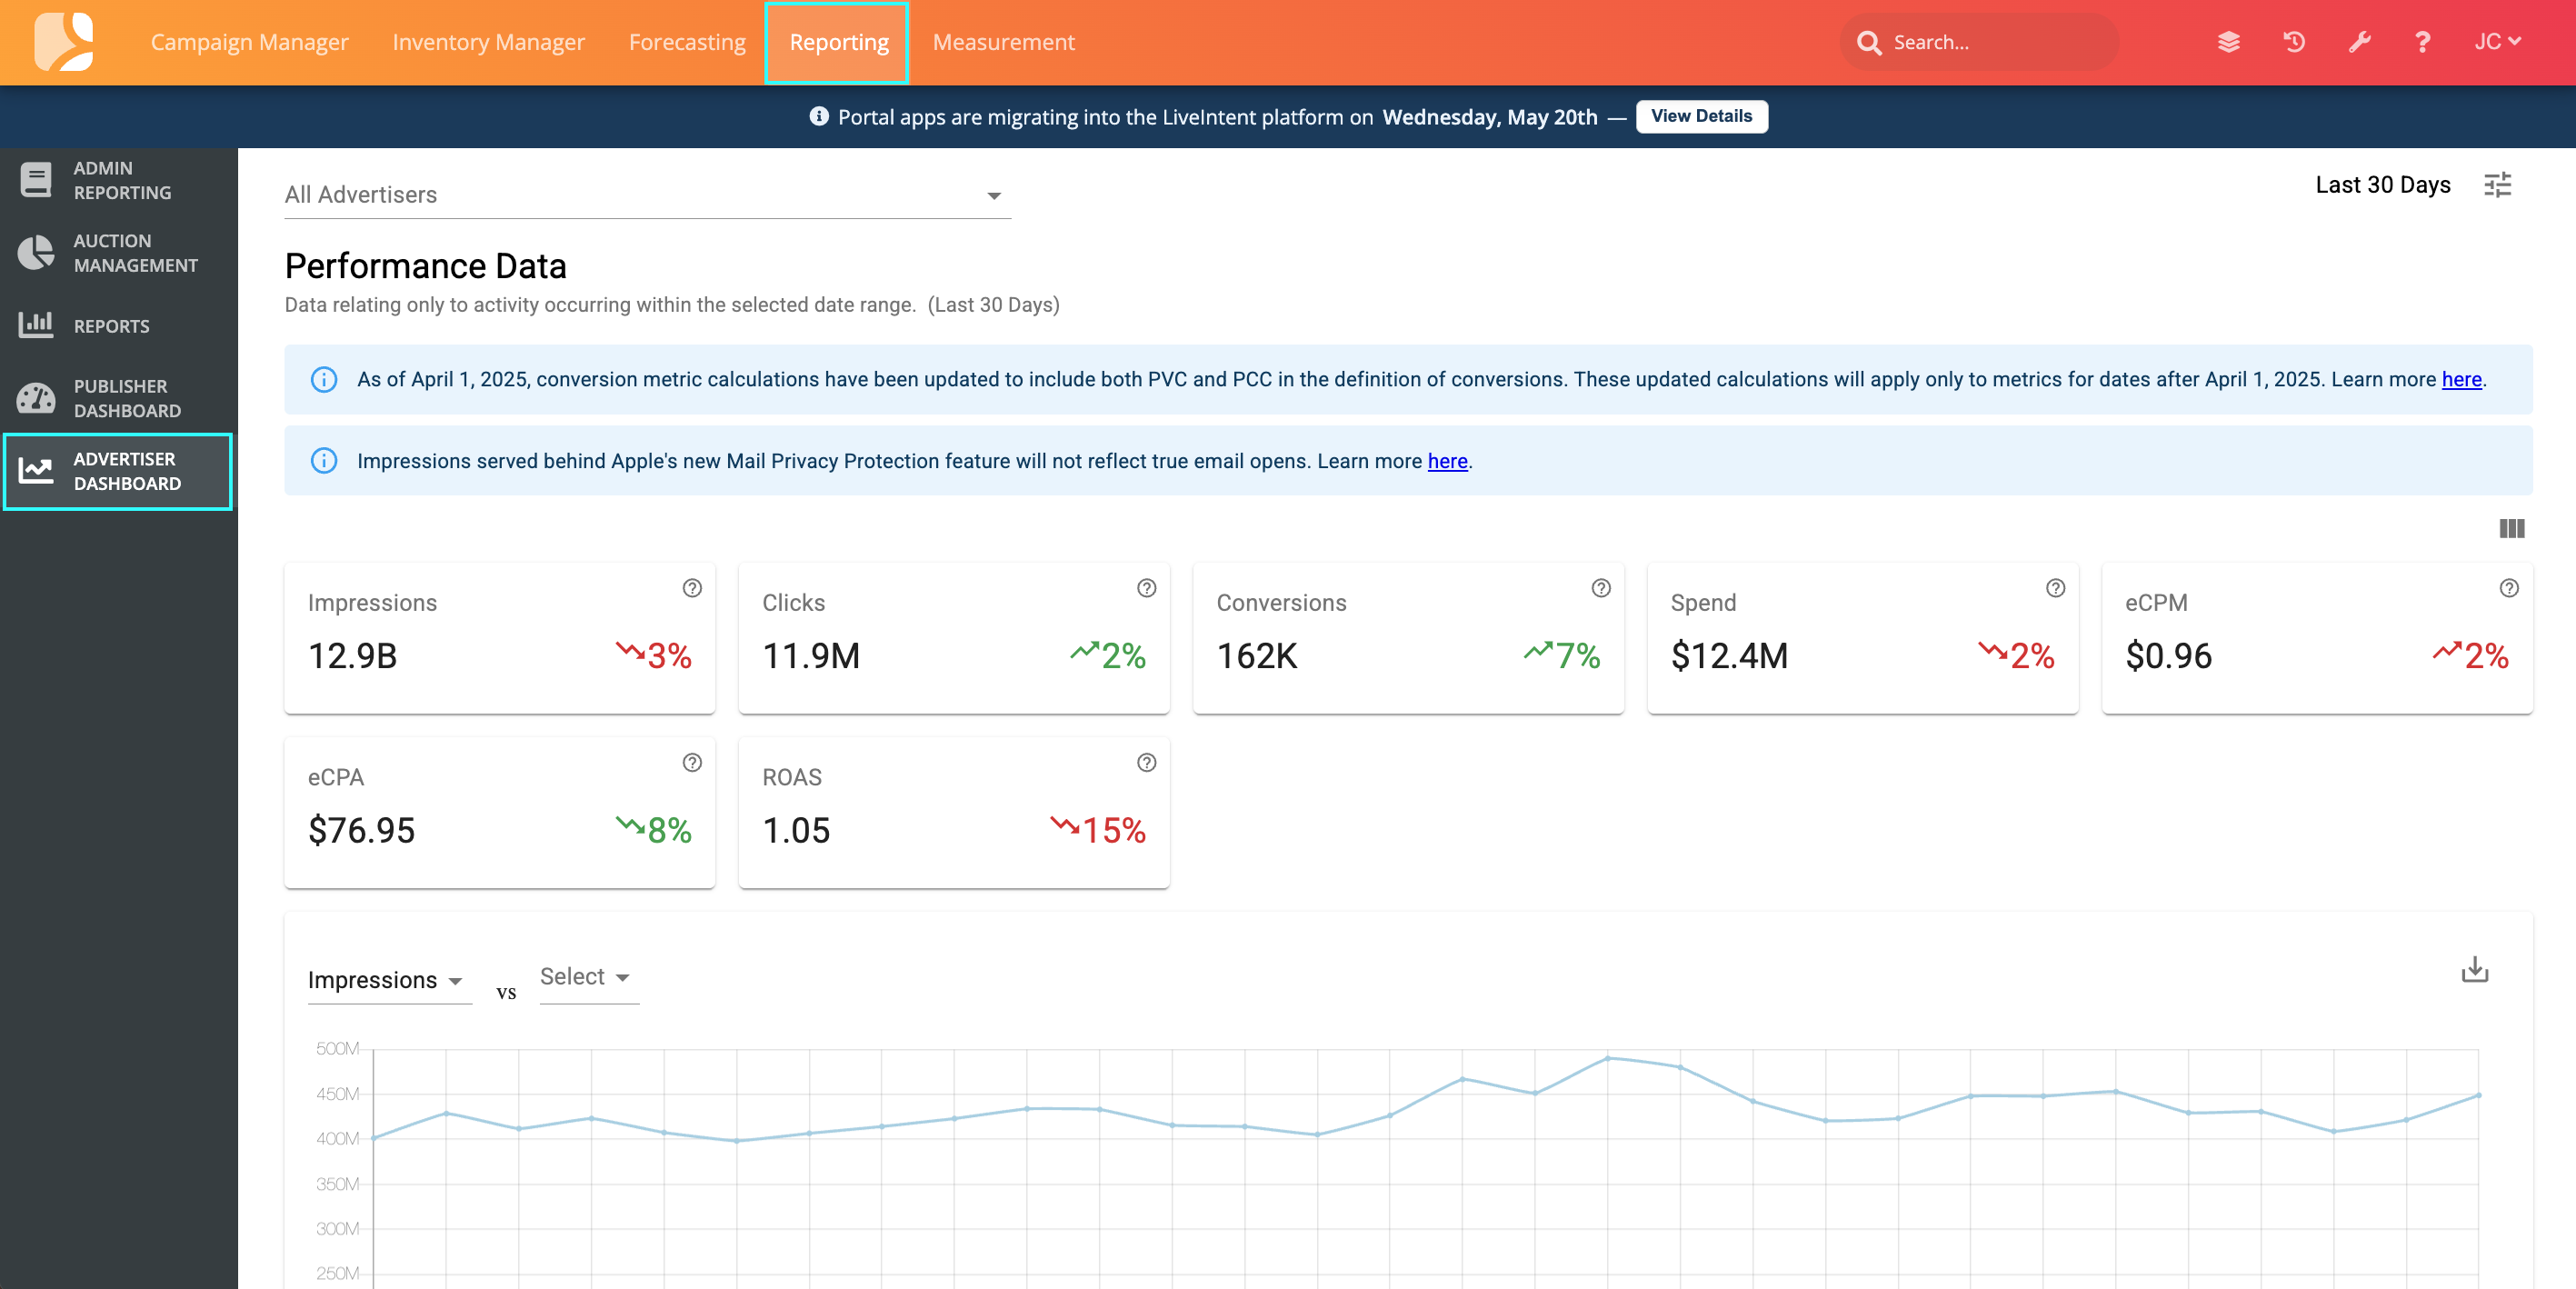Click the Conversions card help icon
This screenshot has width=2576, height=1289.
coord(1601,588)
